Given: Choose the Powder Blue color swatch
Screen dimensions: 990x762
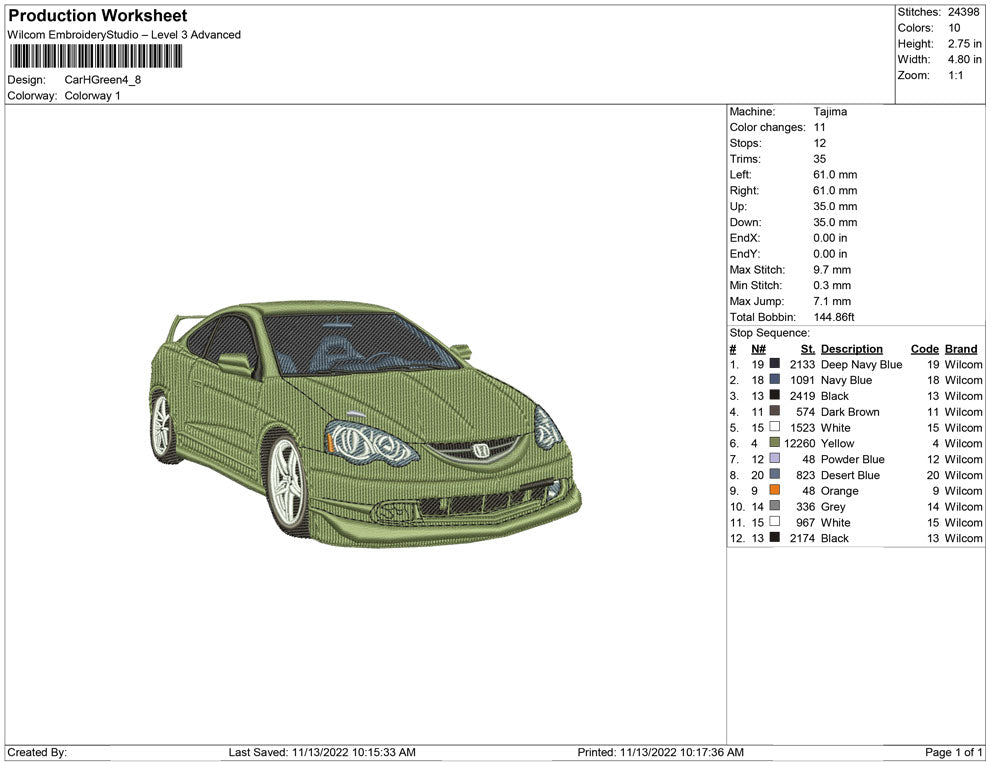Looking at the screenshot, I should click(775, 459).
